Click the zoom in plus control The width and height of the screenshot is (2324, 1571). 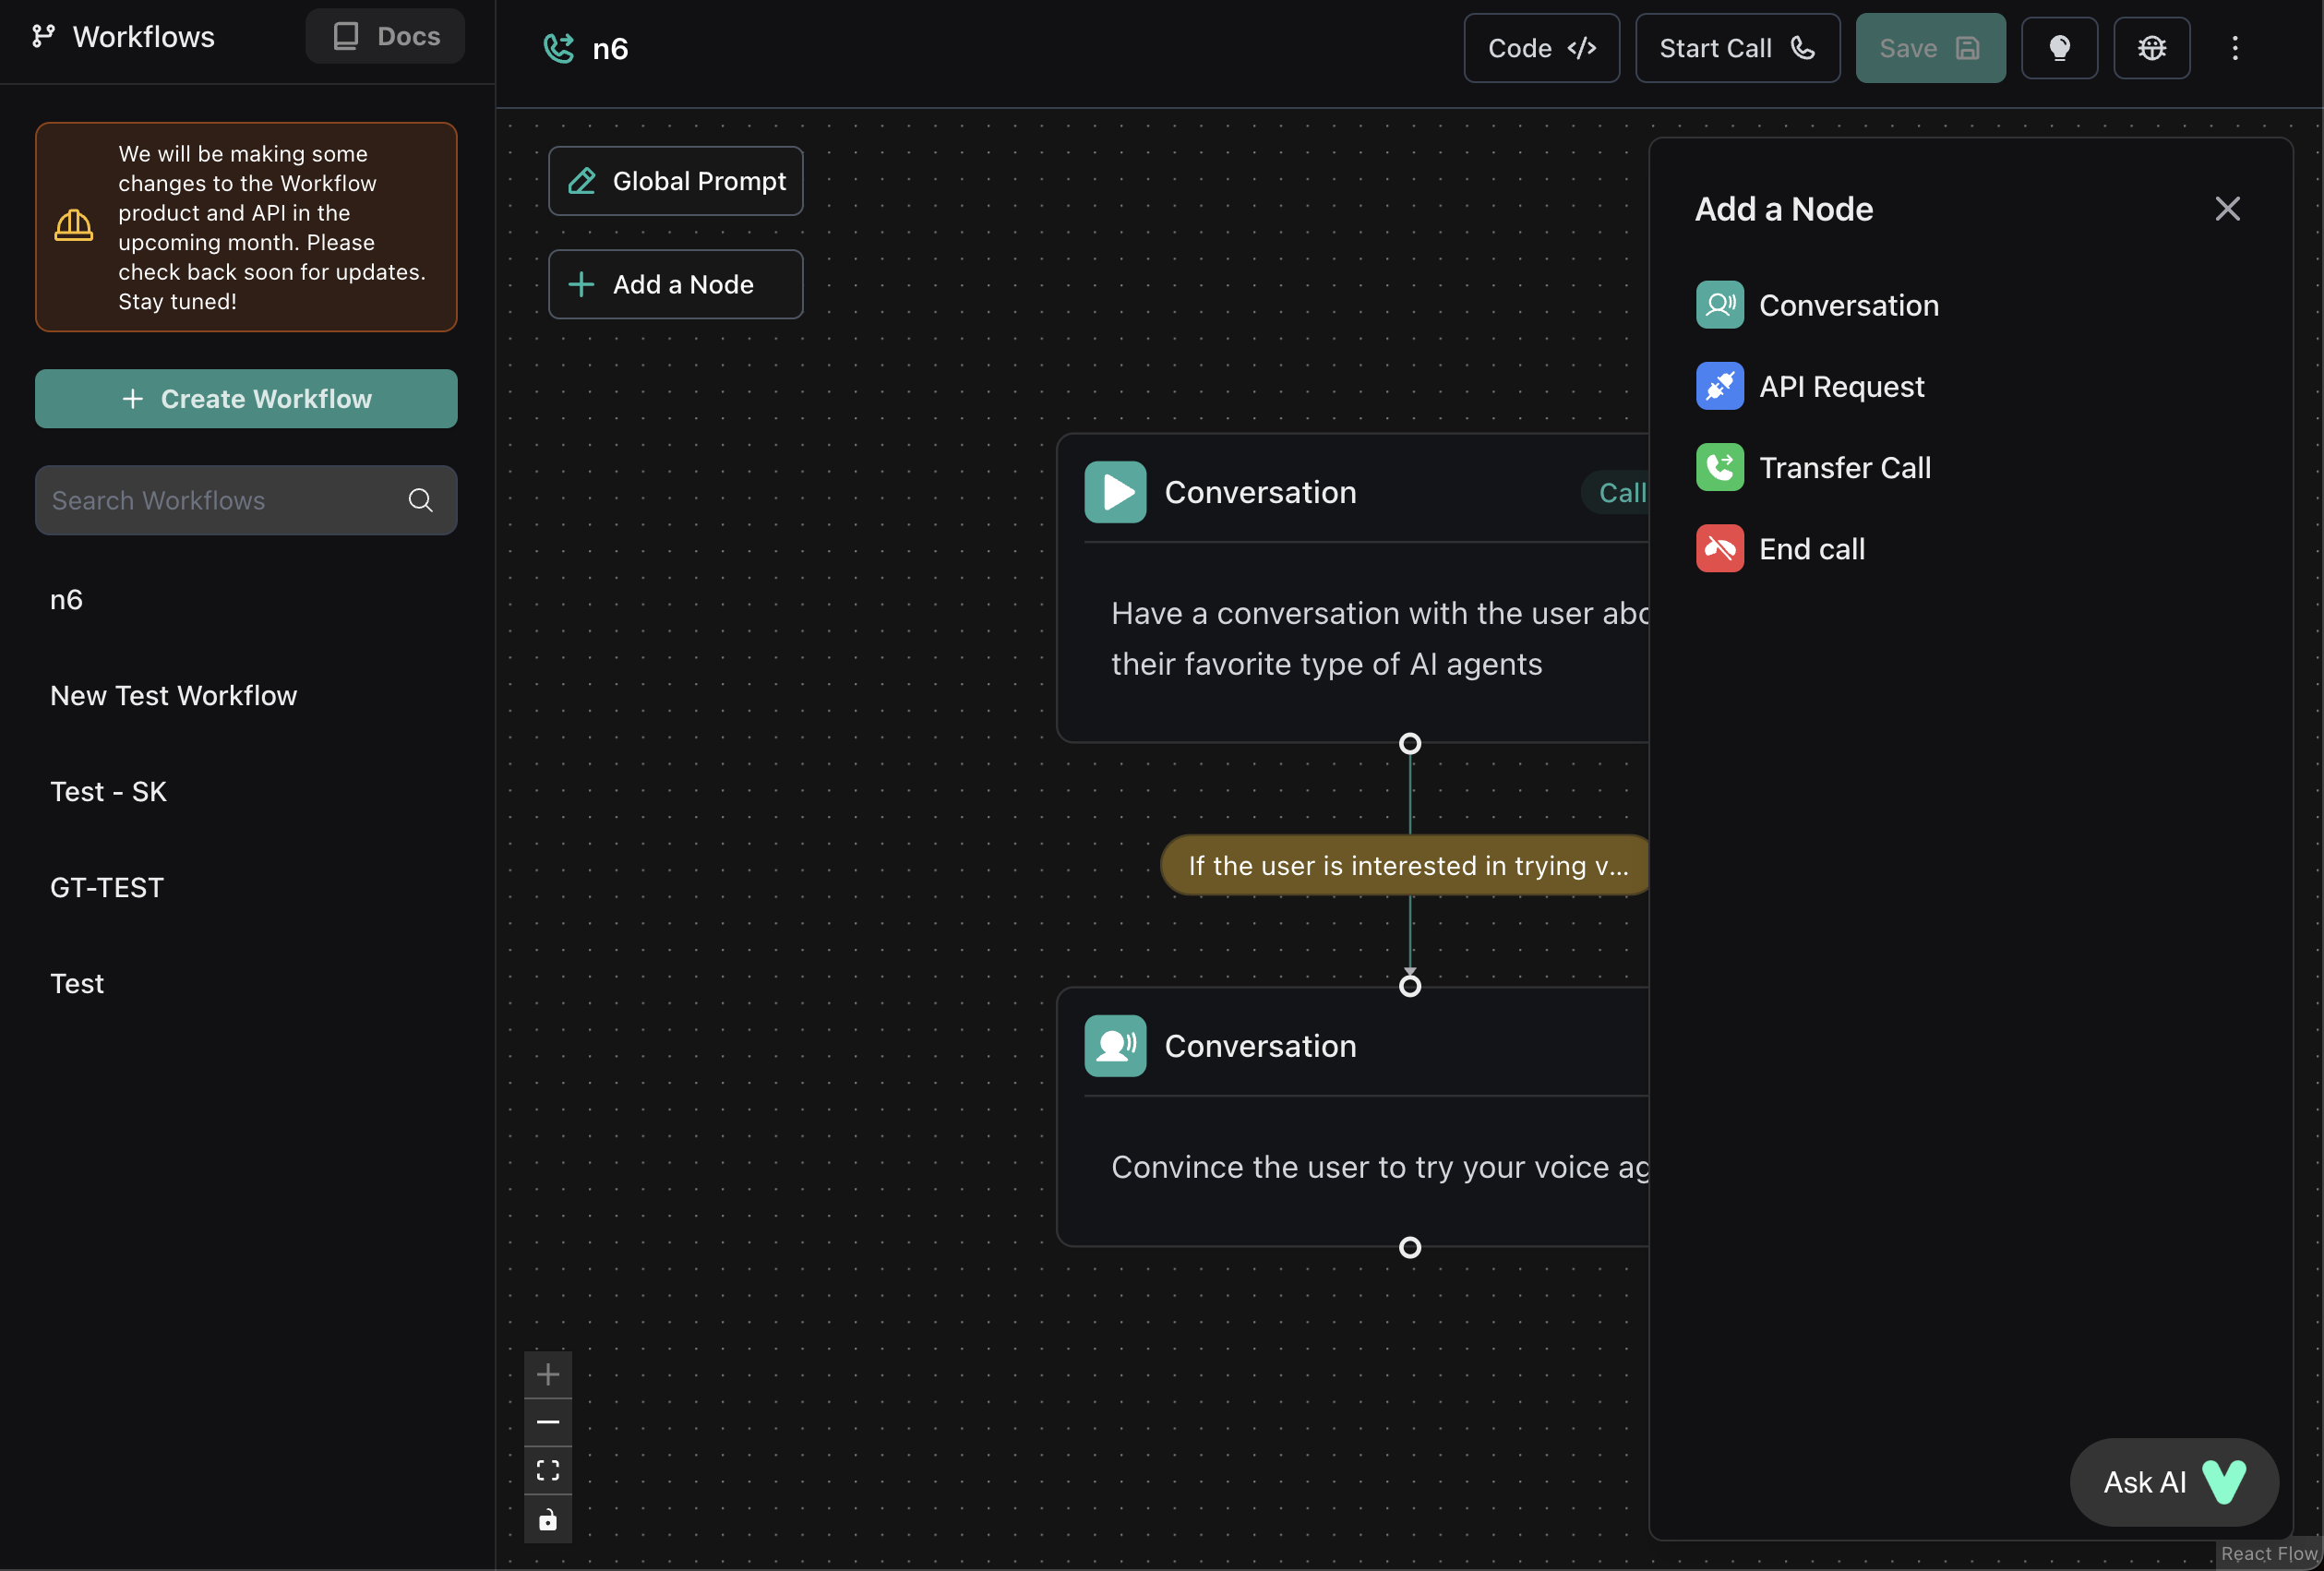pyautogui.click(x=548, y=1374)
